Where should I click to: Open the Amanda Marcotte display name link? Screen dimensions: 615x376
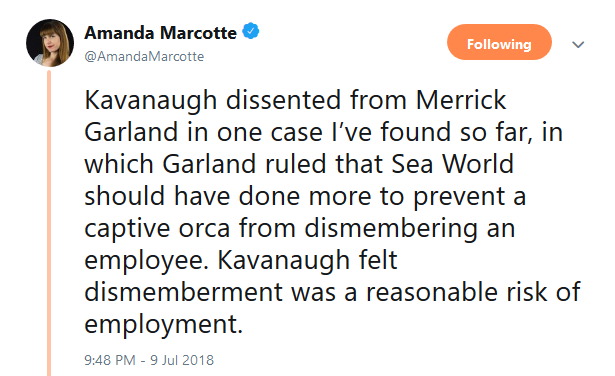pos(160,33)
